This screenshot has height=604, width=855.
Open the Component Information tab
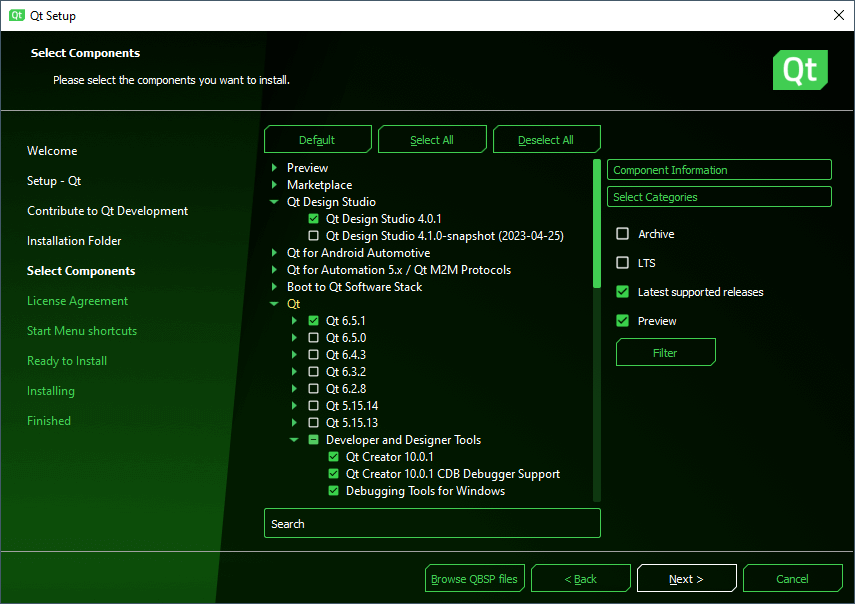click(x=719, y=170)
